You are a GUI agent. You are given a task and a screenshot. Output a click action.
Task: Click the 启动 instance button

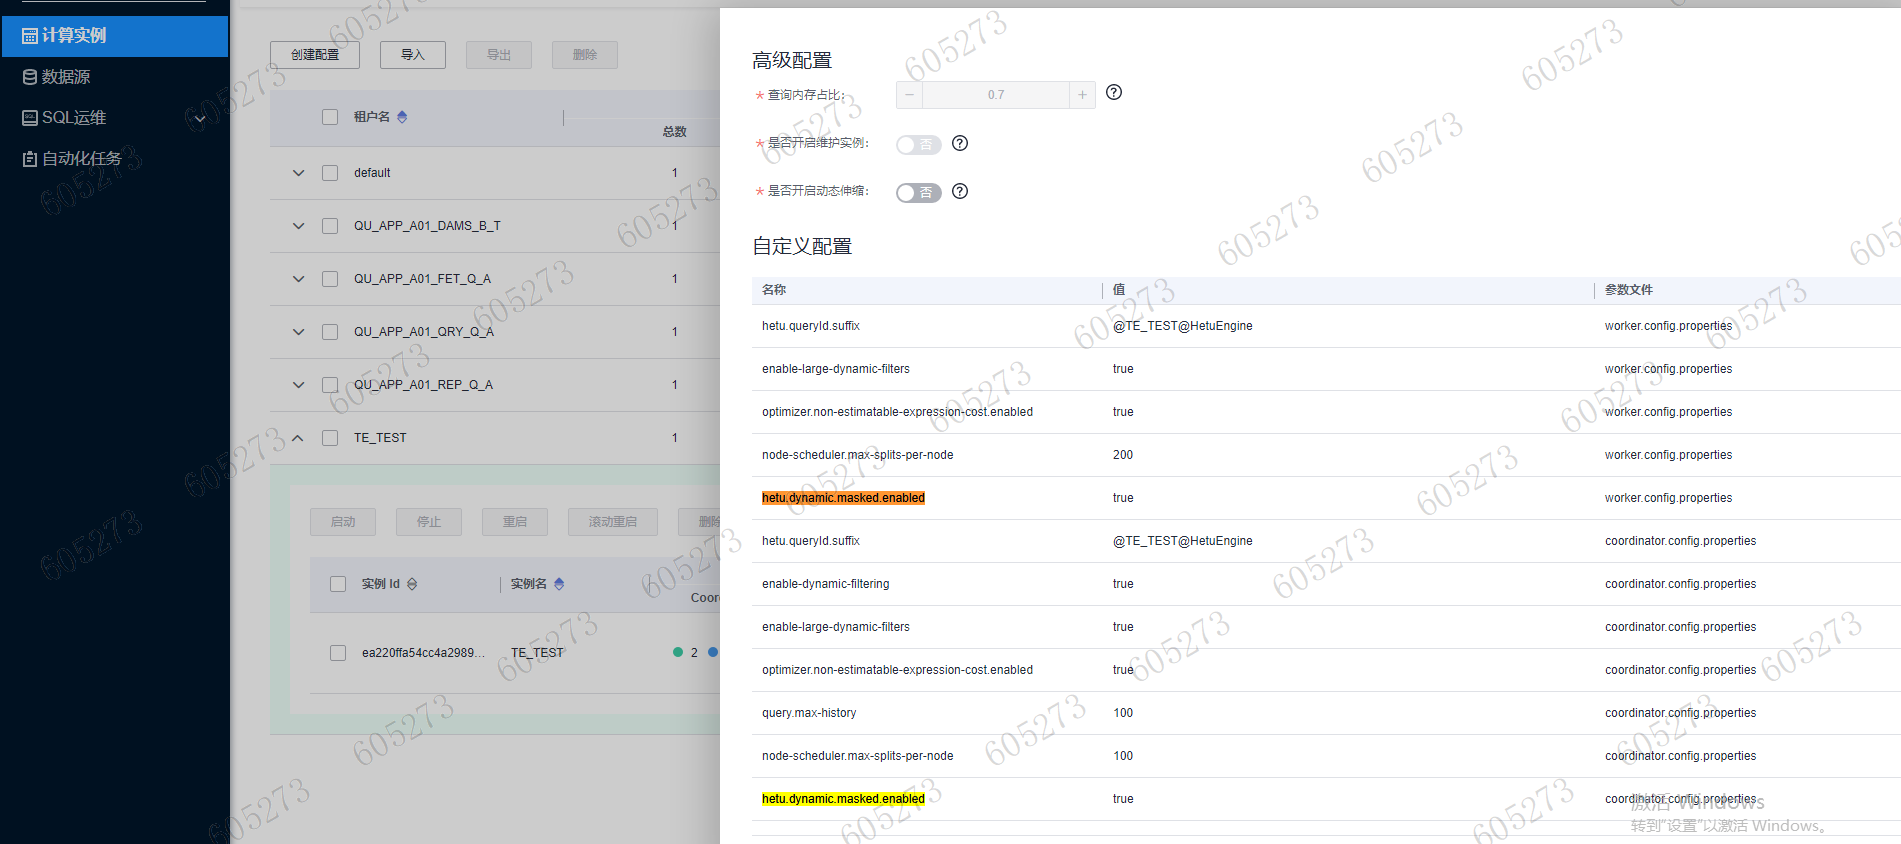343,522
